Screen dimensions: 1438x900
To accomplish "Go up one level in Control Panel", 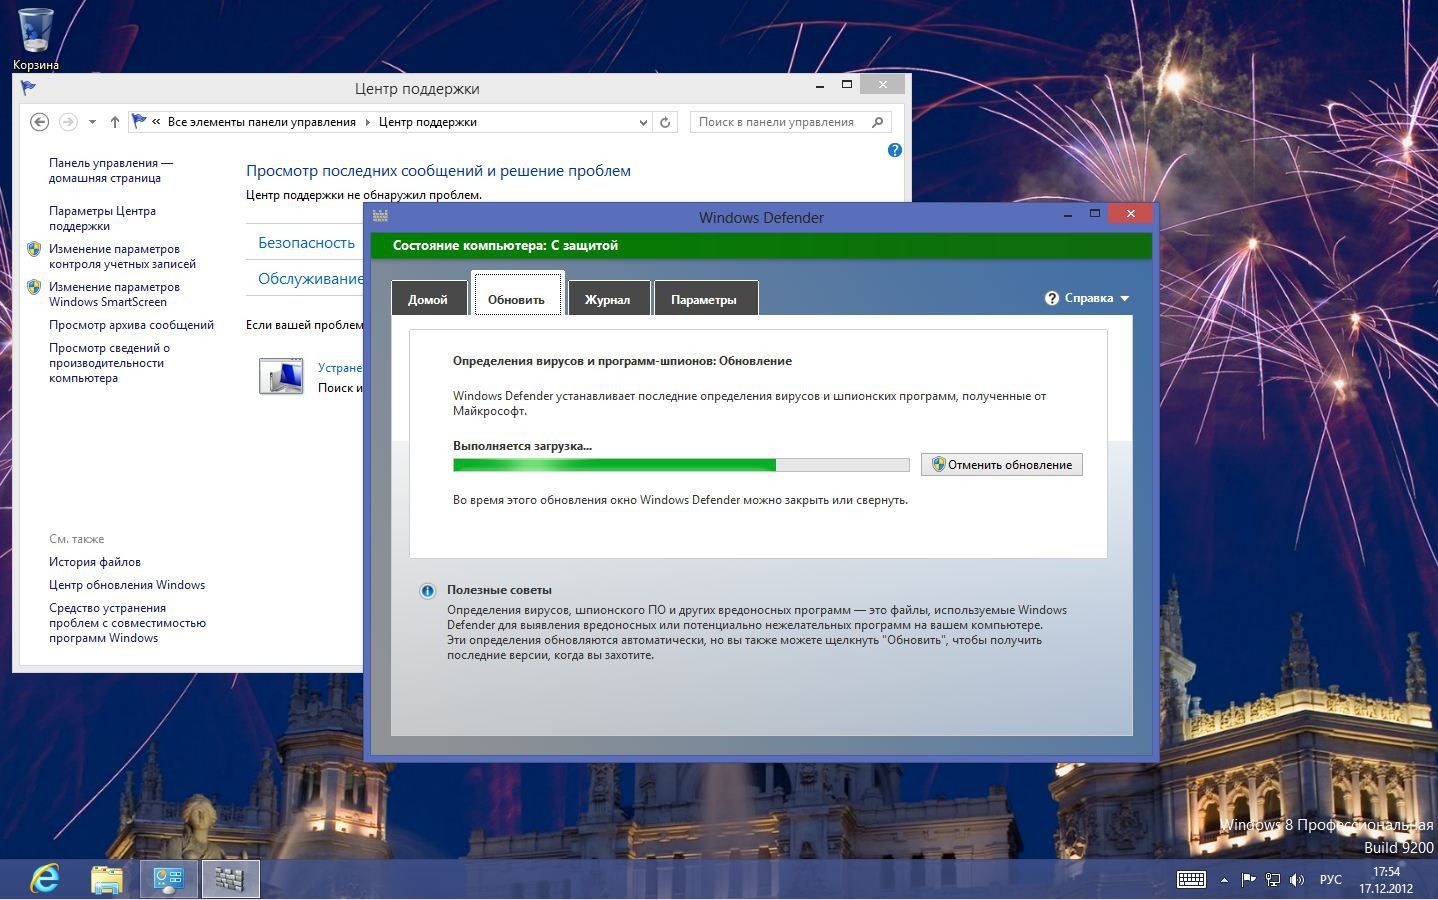I will [x=115, y=122].
